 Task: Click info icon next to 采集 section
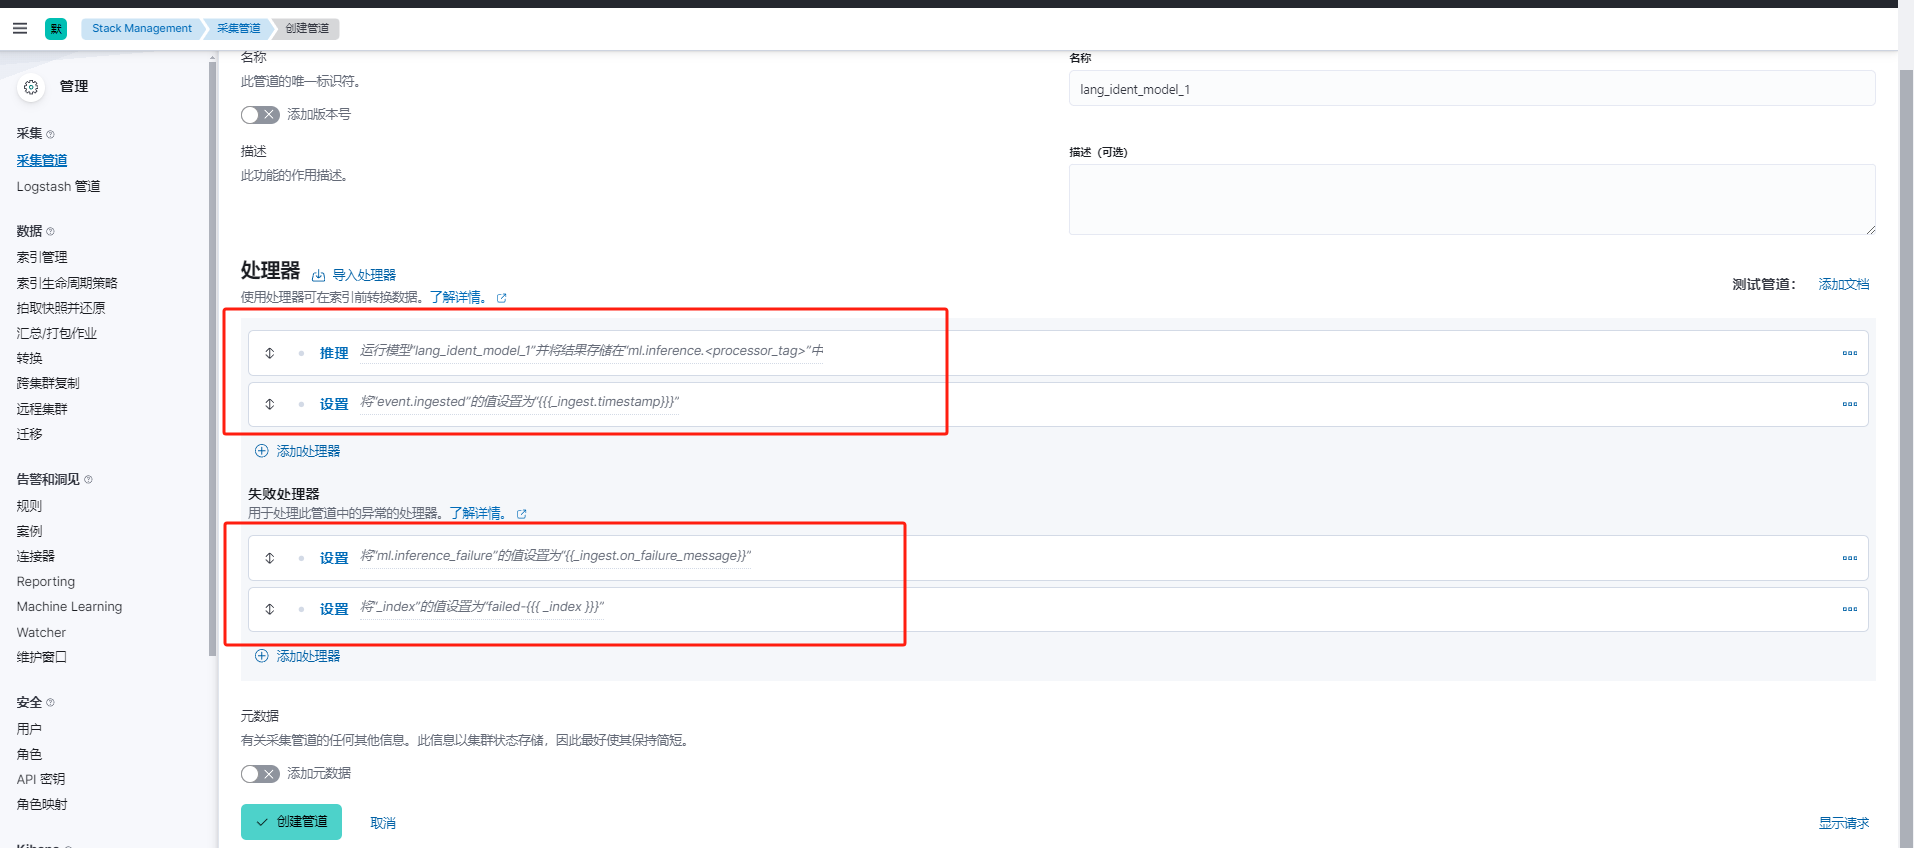point(50,134)
